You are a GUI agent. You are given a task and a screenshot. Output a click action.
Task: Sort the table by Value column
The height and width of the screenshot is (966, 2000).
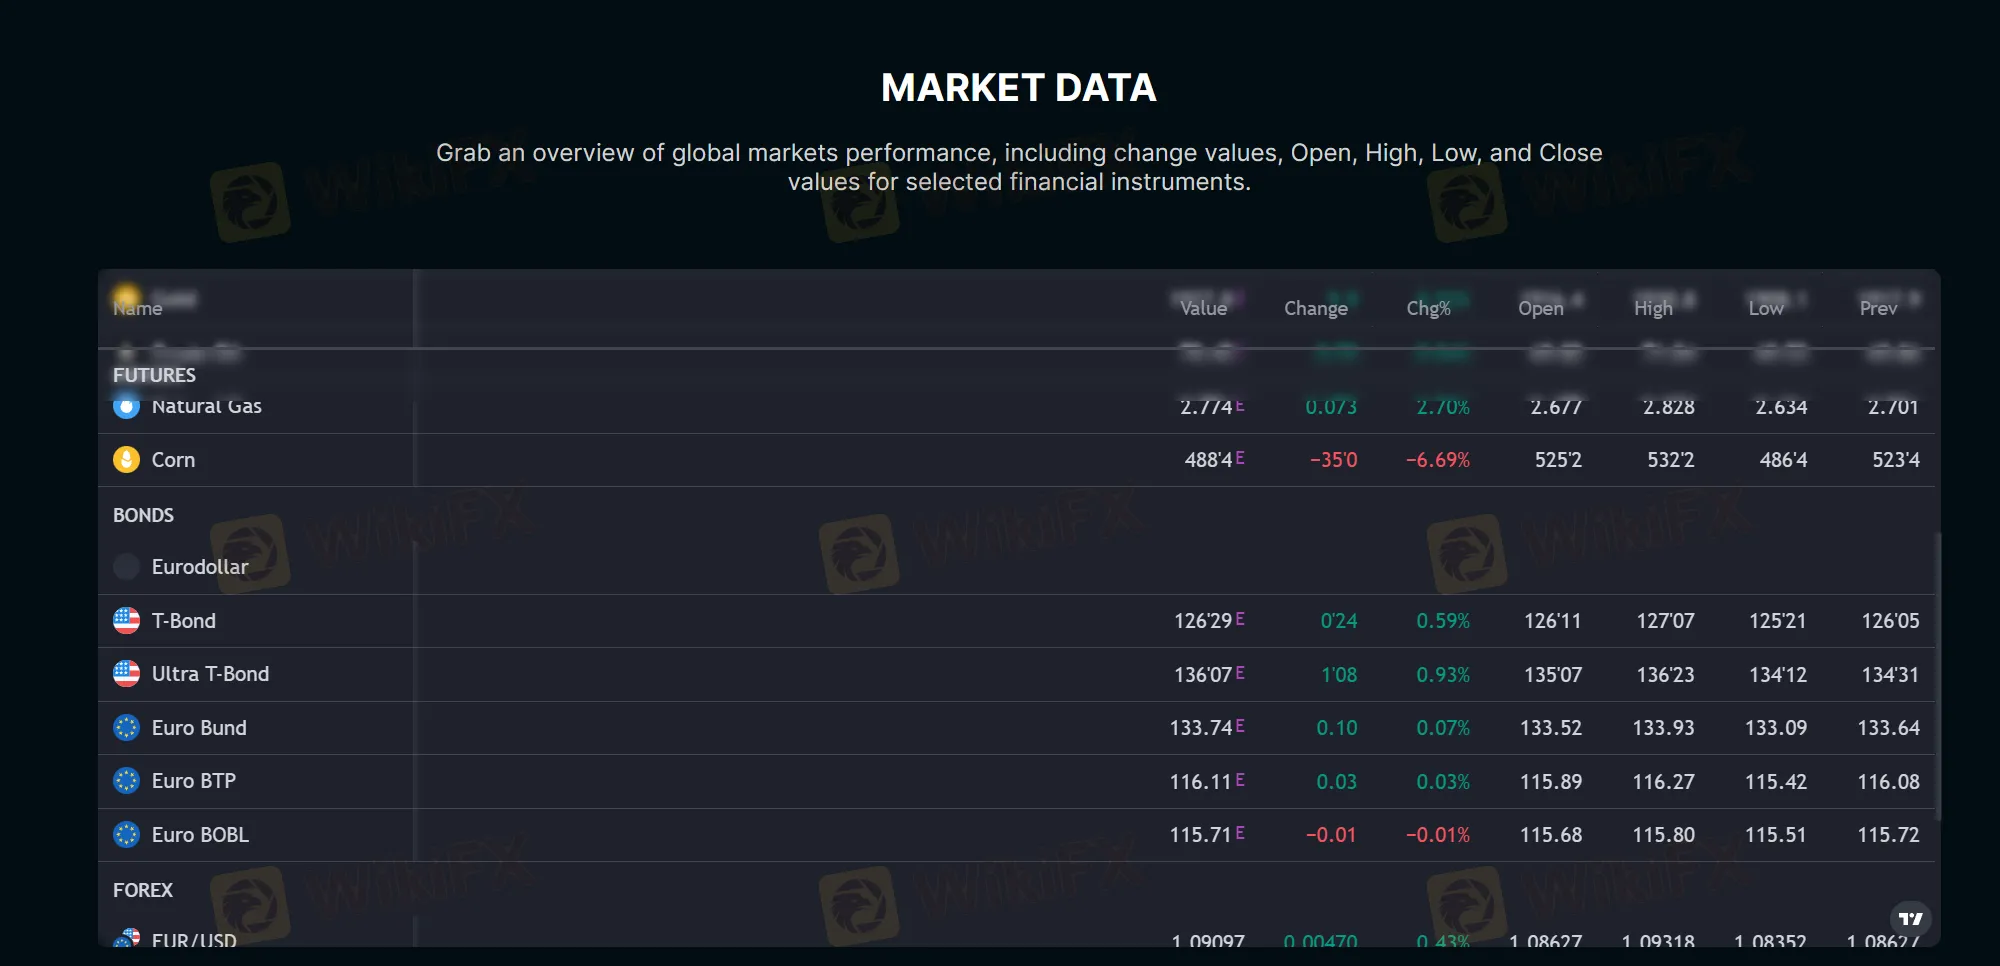point(1202,308)
